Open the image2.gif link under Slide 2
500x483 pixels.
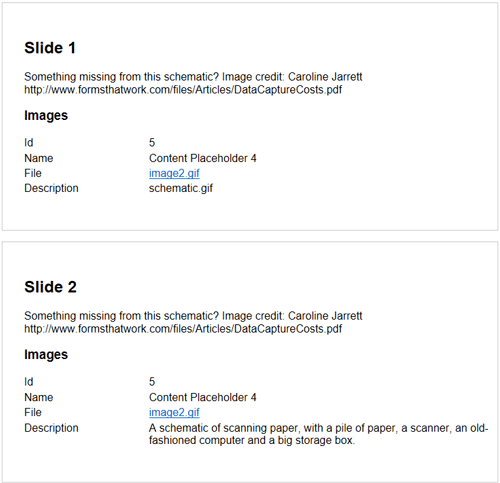(174, 412)
